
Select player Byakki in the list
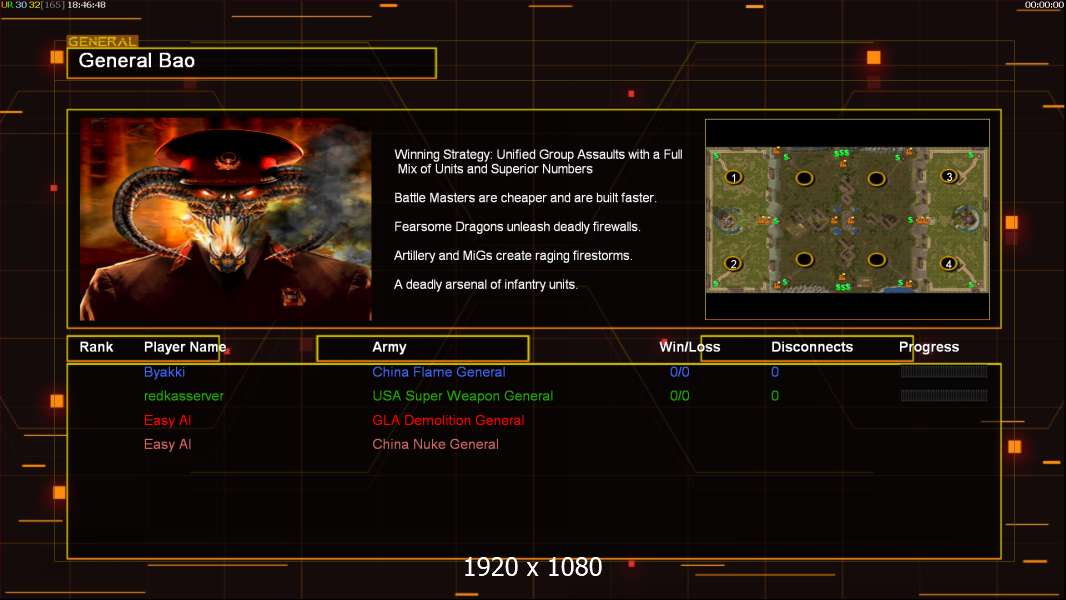(x=164, y=372)
